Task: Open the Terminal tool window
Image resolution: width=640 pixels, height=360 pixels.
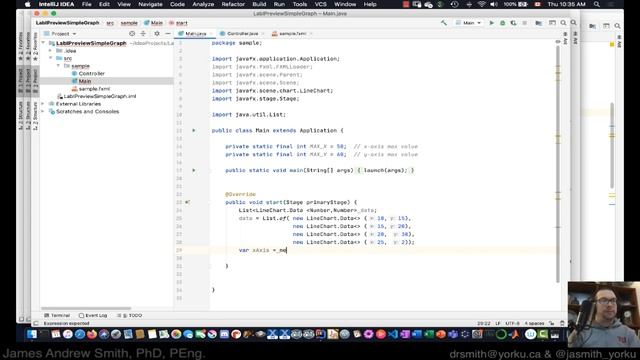Action: pos(57,316)
